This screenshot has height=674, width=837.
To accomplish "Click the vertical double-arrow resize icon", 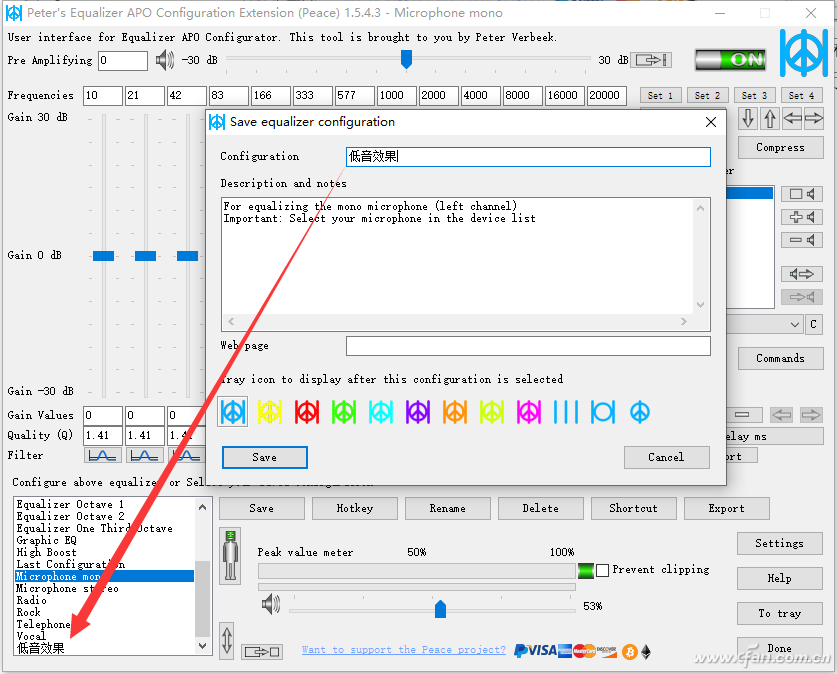I will pos(226,640).
